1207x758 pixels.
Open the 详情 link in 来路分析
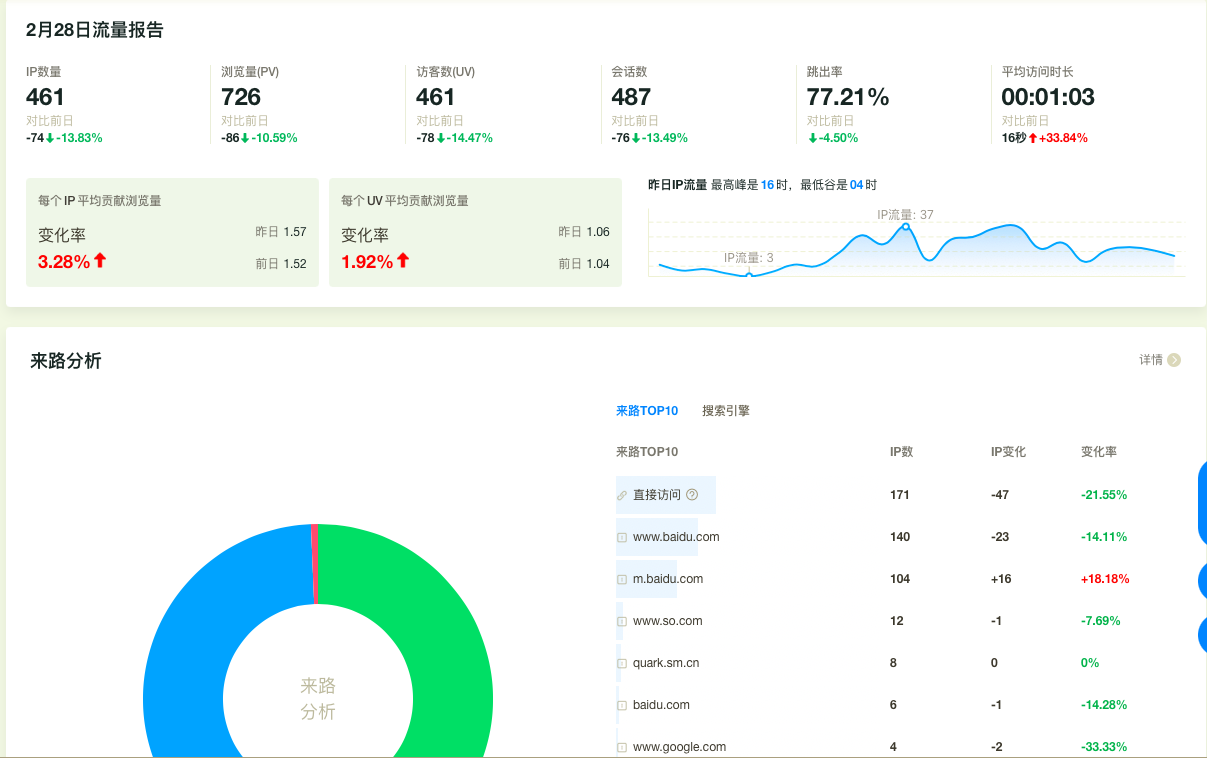pos(1151,360)
